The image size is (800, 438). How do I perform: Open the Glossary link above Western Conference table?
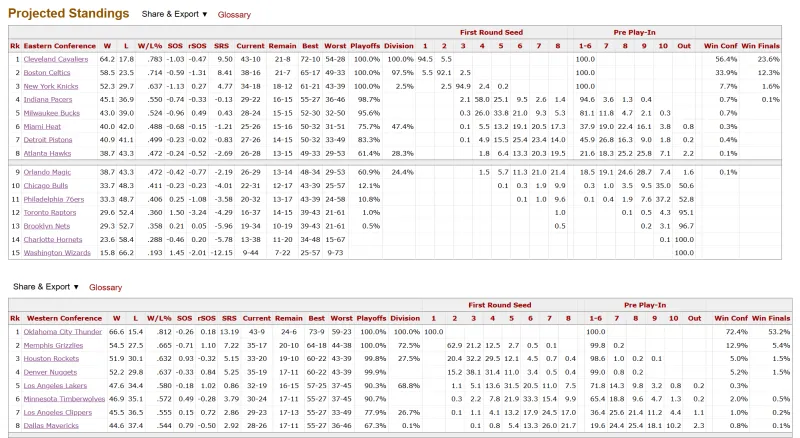point(106,287)
